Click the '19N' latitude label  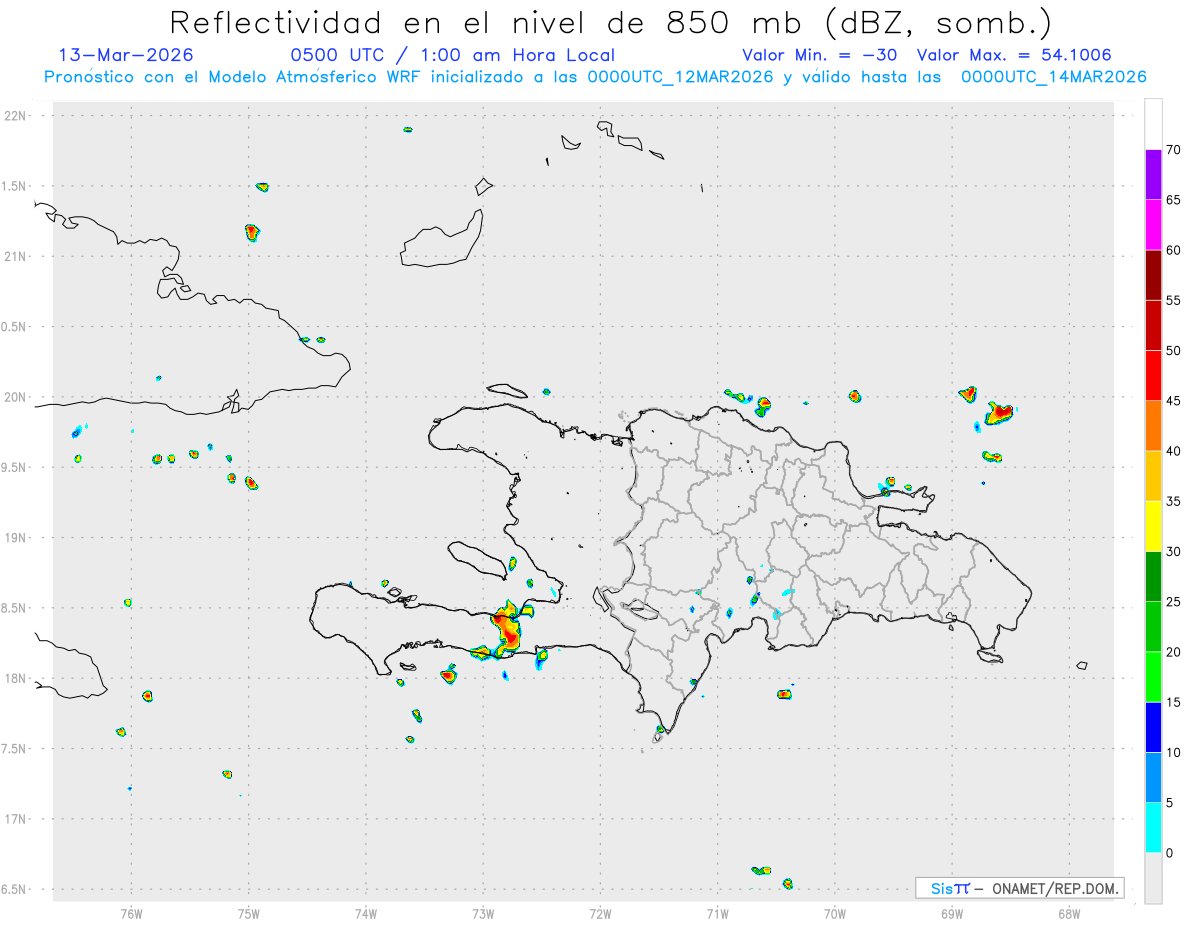pos(16,538)
